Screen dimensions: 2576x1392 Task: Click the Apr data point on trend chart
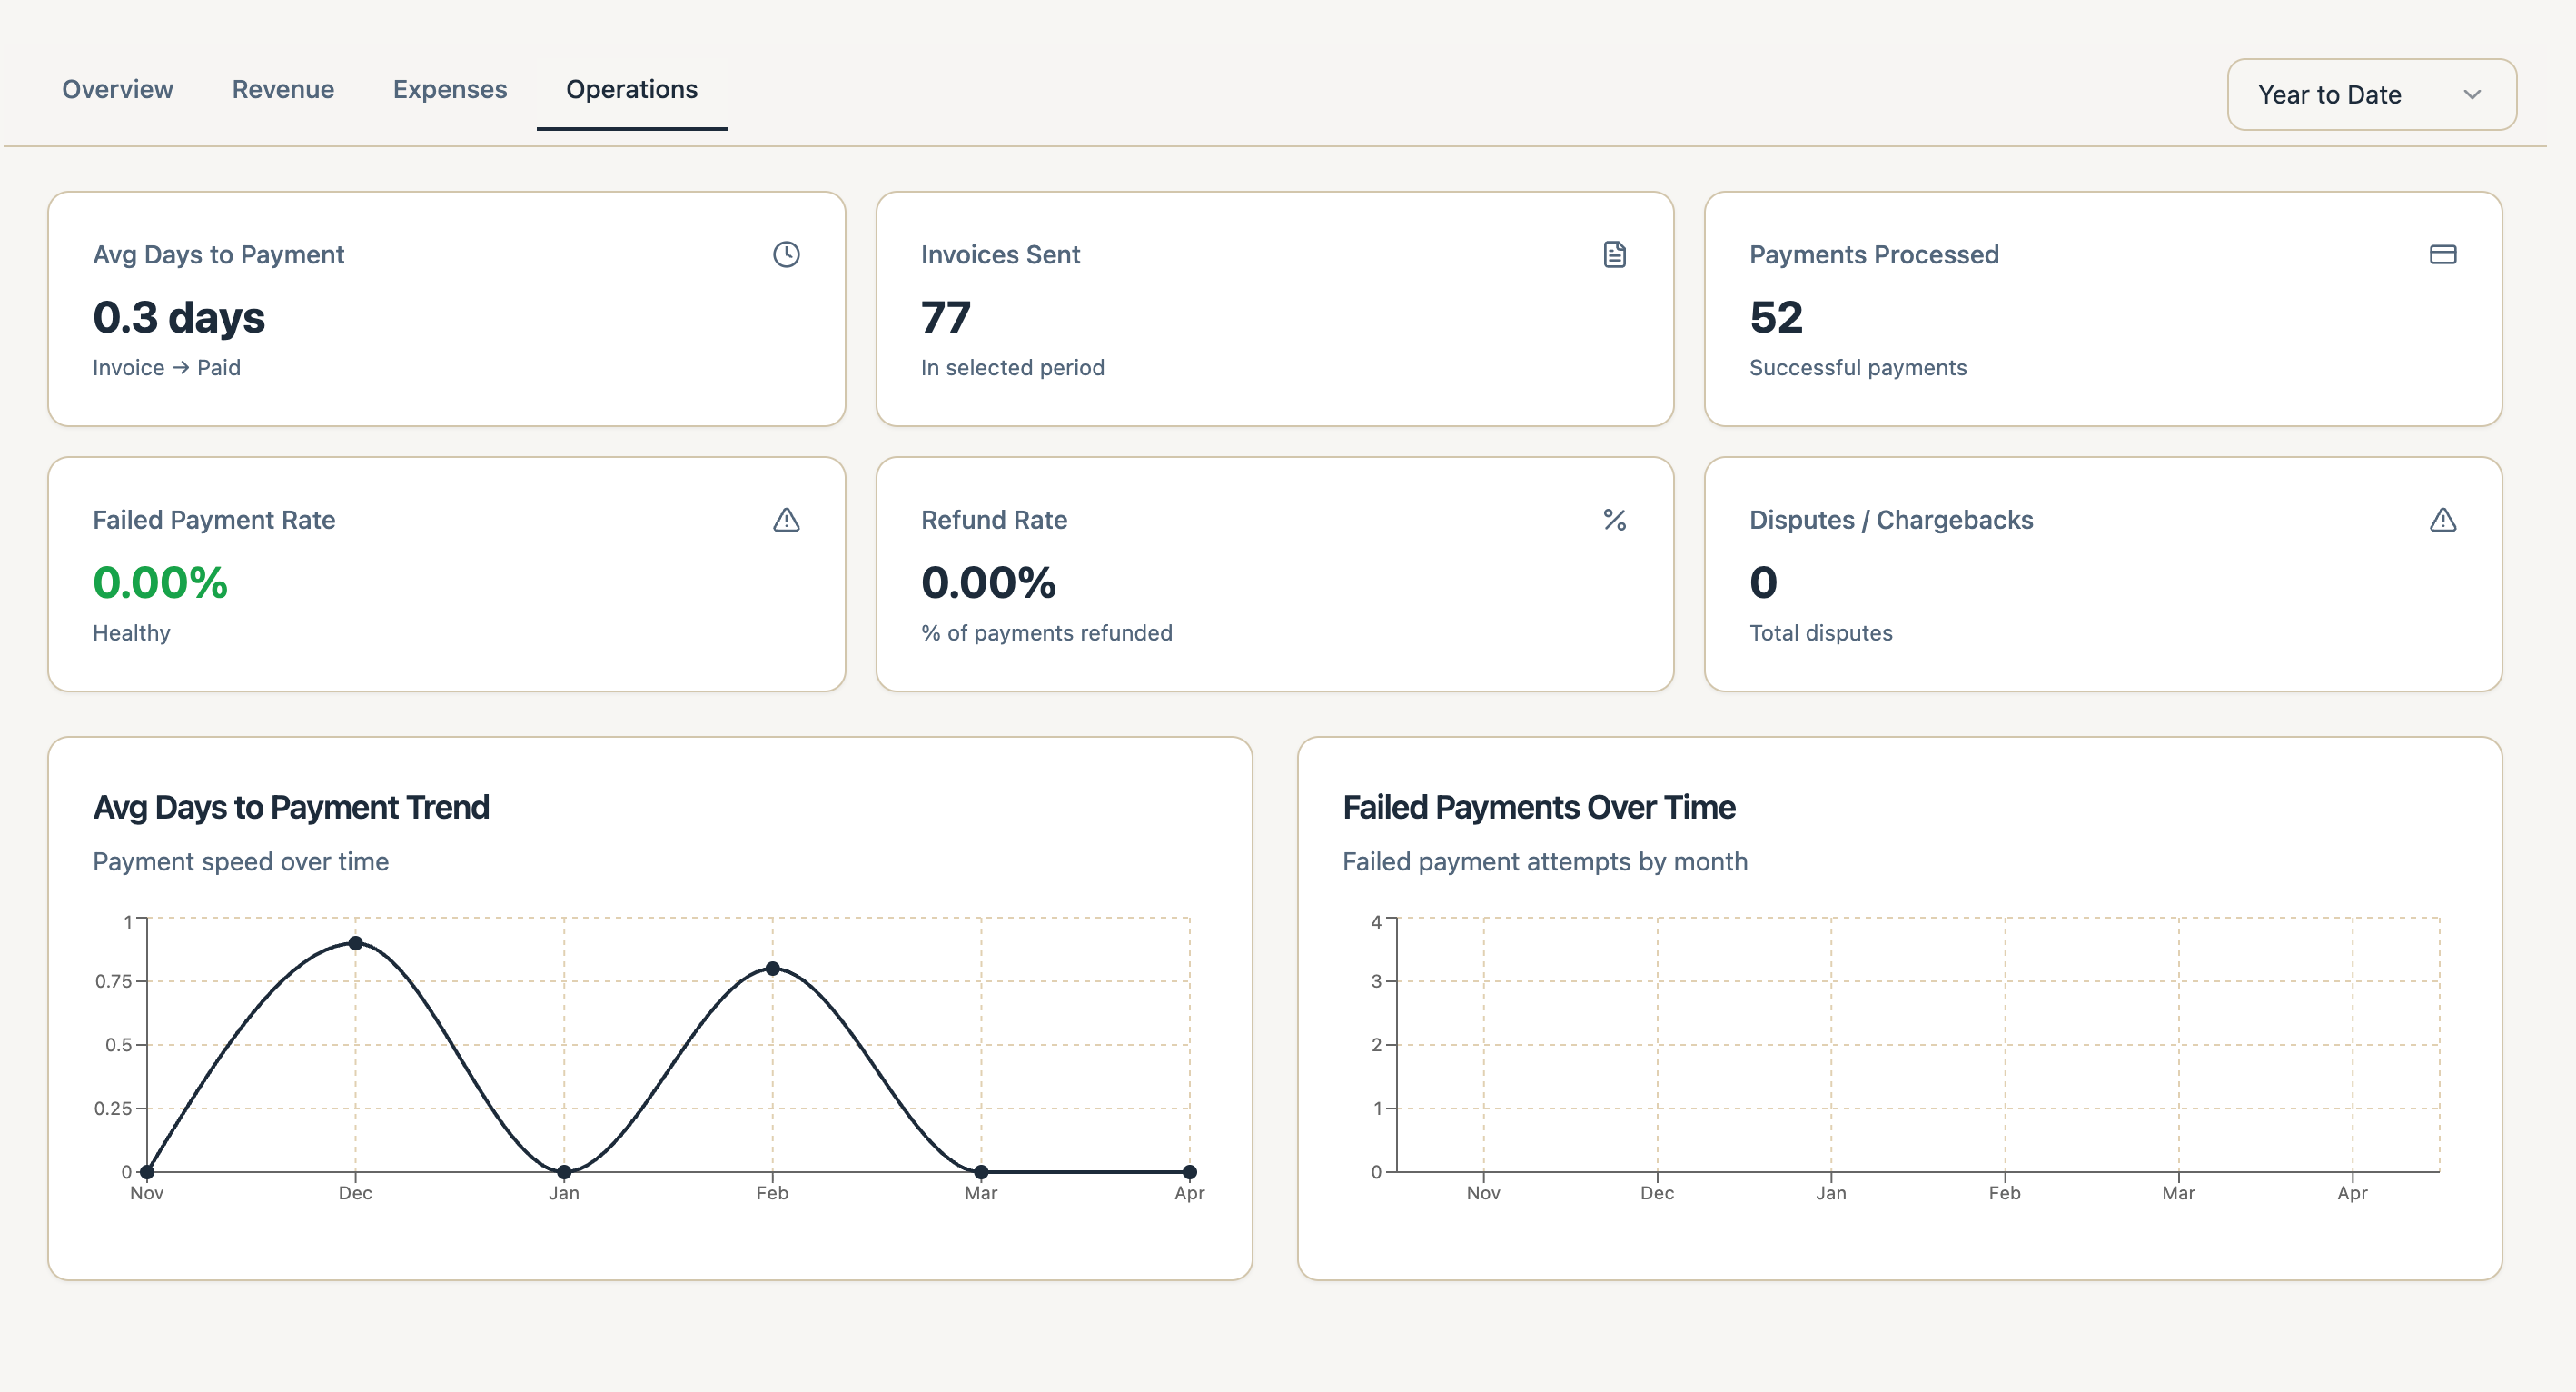click(1189, 1171)
